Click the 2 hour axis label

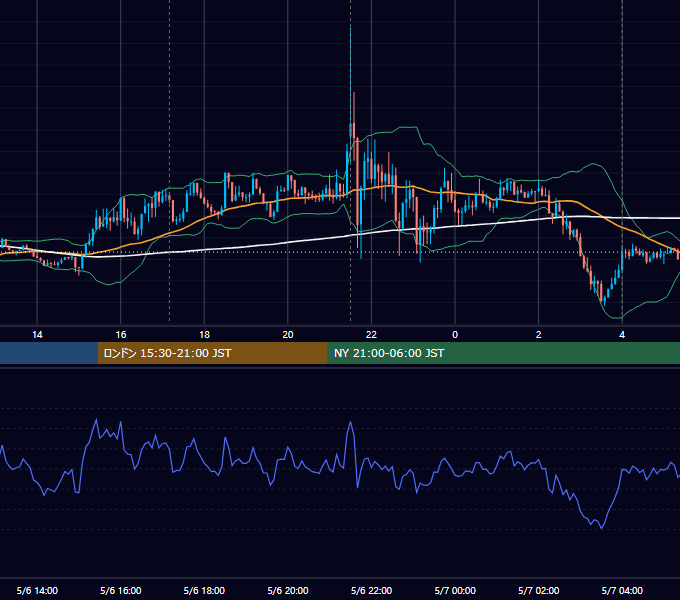point(539,335)
